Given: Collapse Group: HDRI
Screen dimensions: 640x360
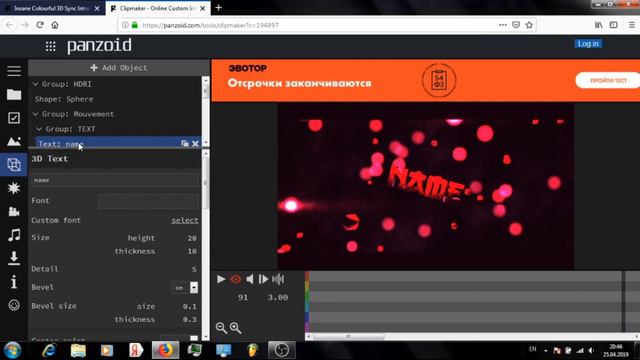Looking at the screenshot, I should tap(36, 84).
